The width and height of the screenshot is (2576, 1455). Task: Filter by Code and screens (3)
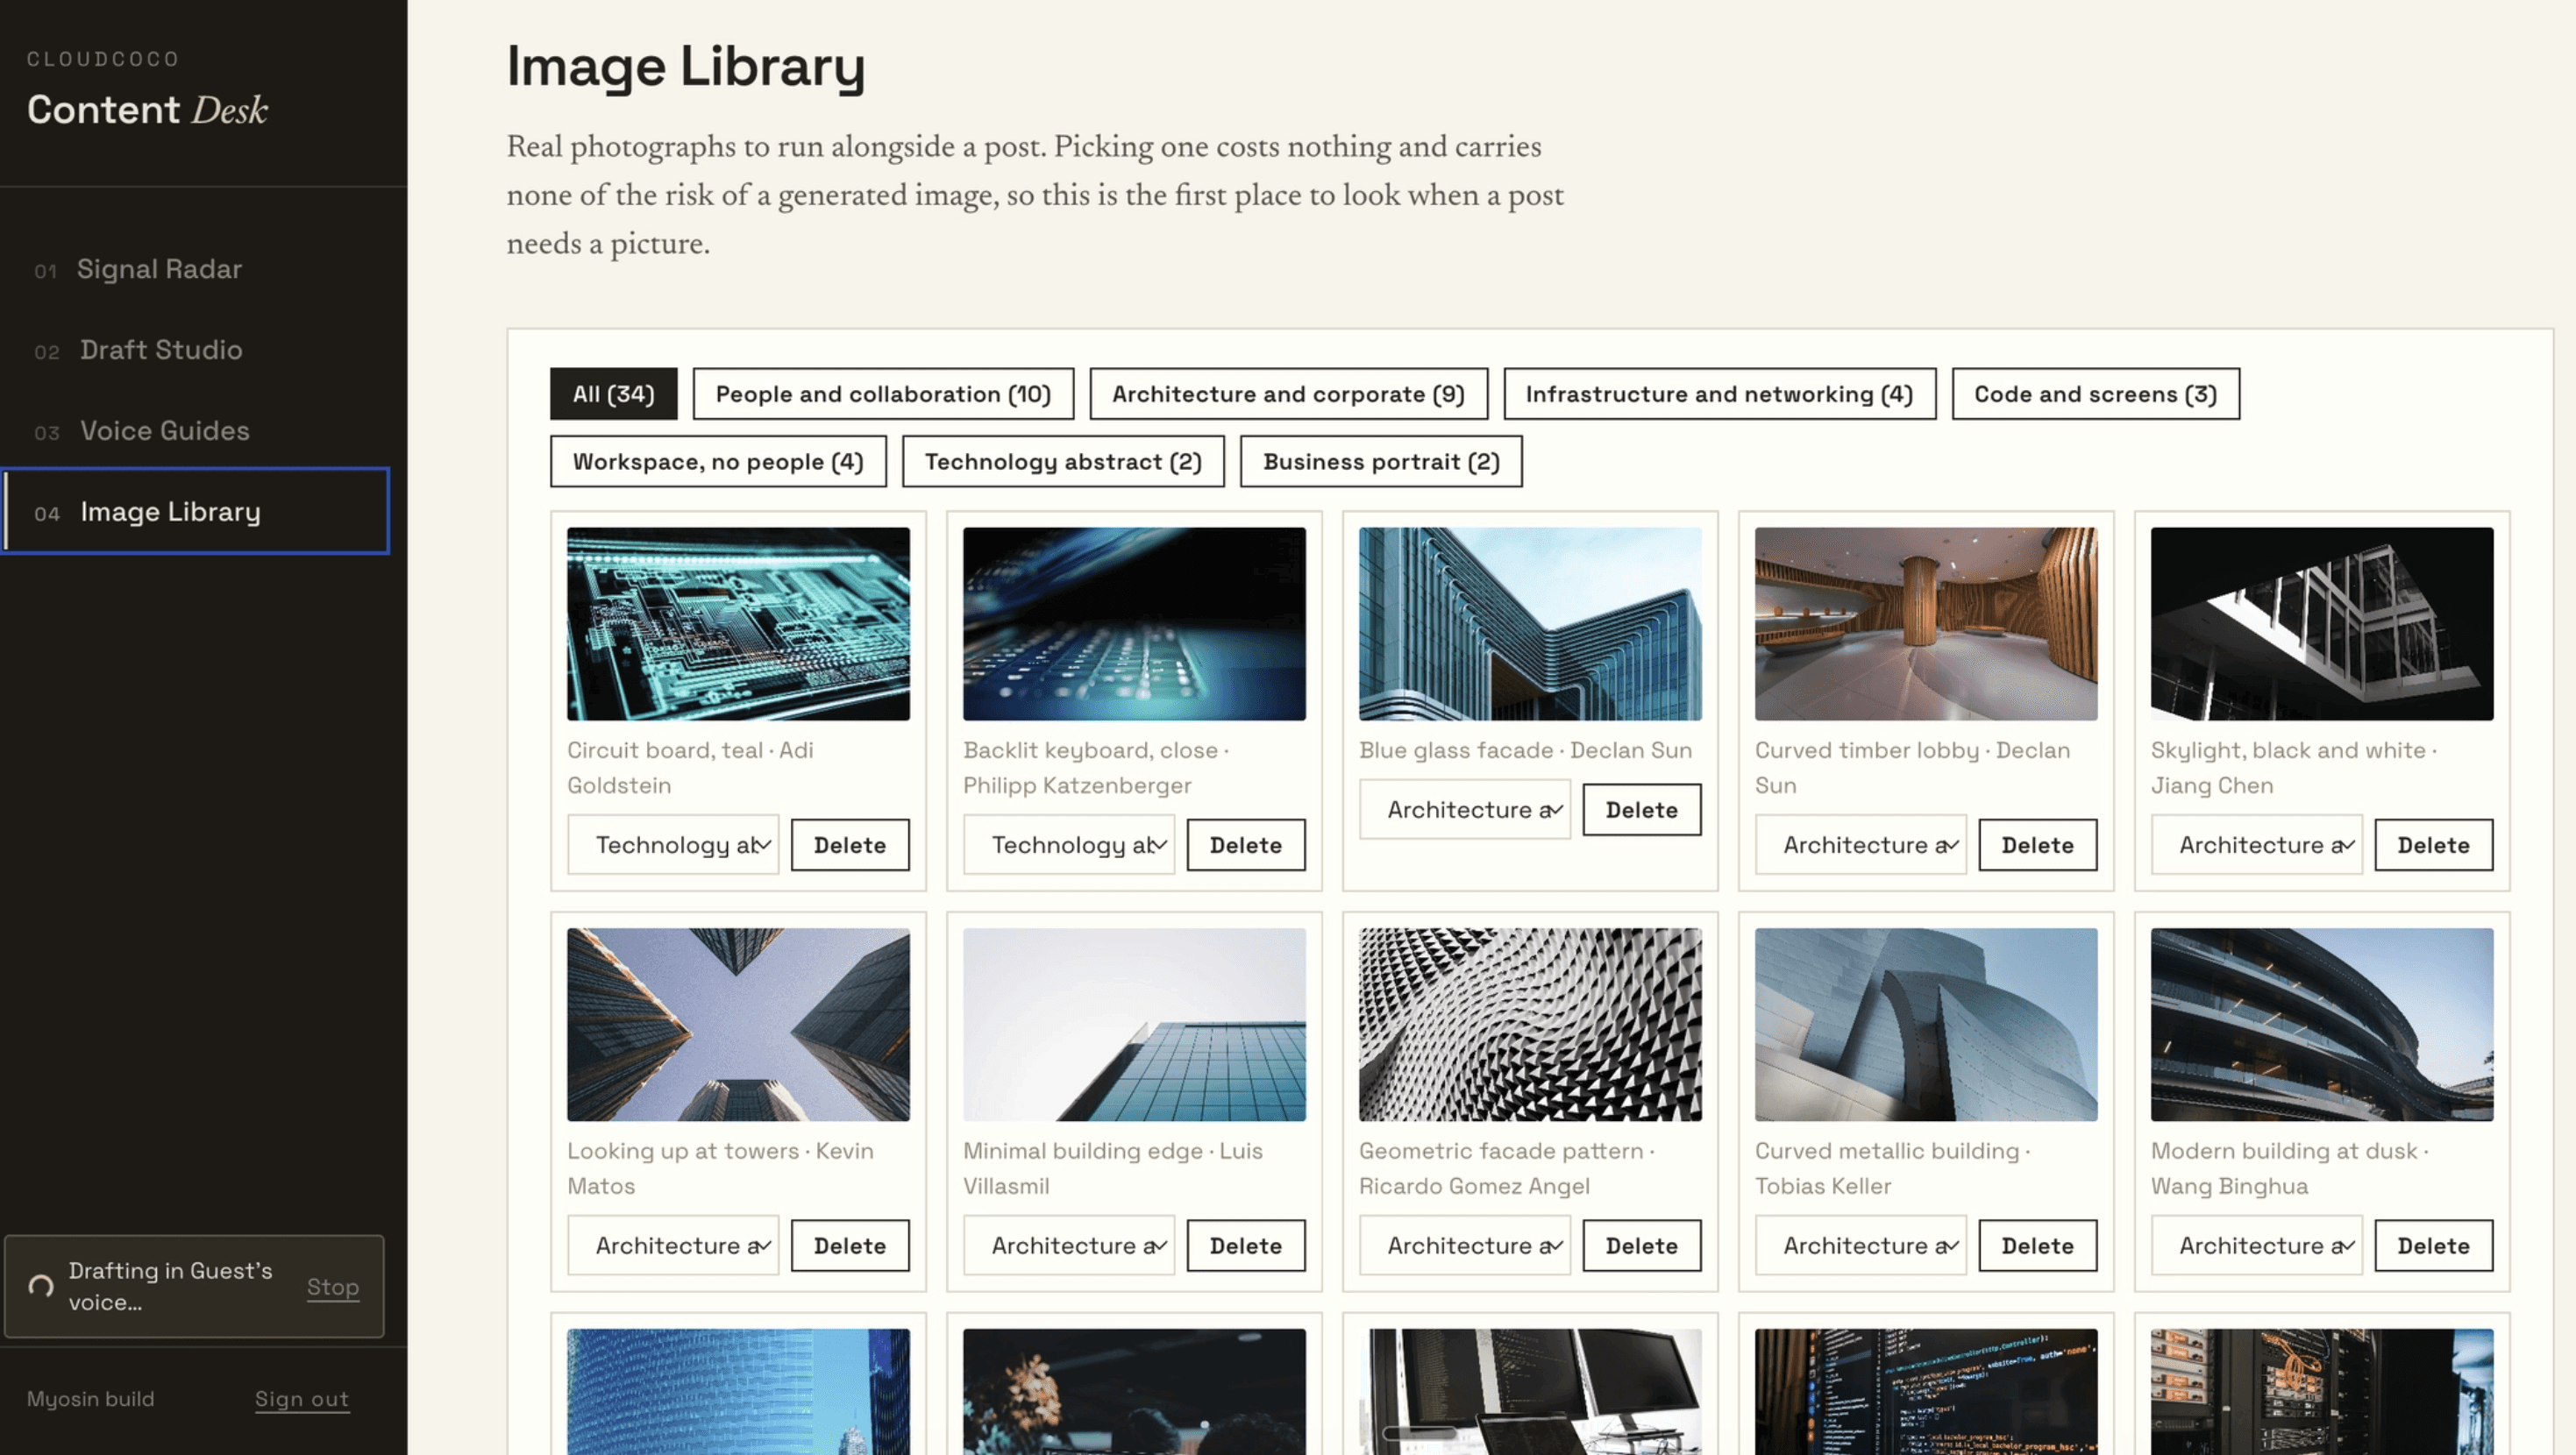pyautogui.click(x=2095, y=394)
